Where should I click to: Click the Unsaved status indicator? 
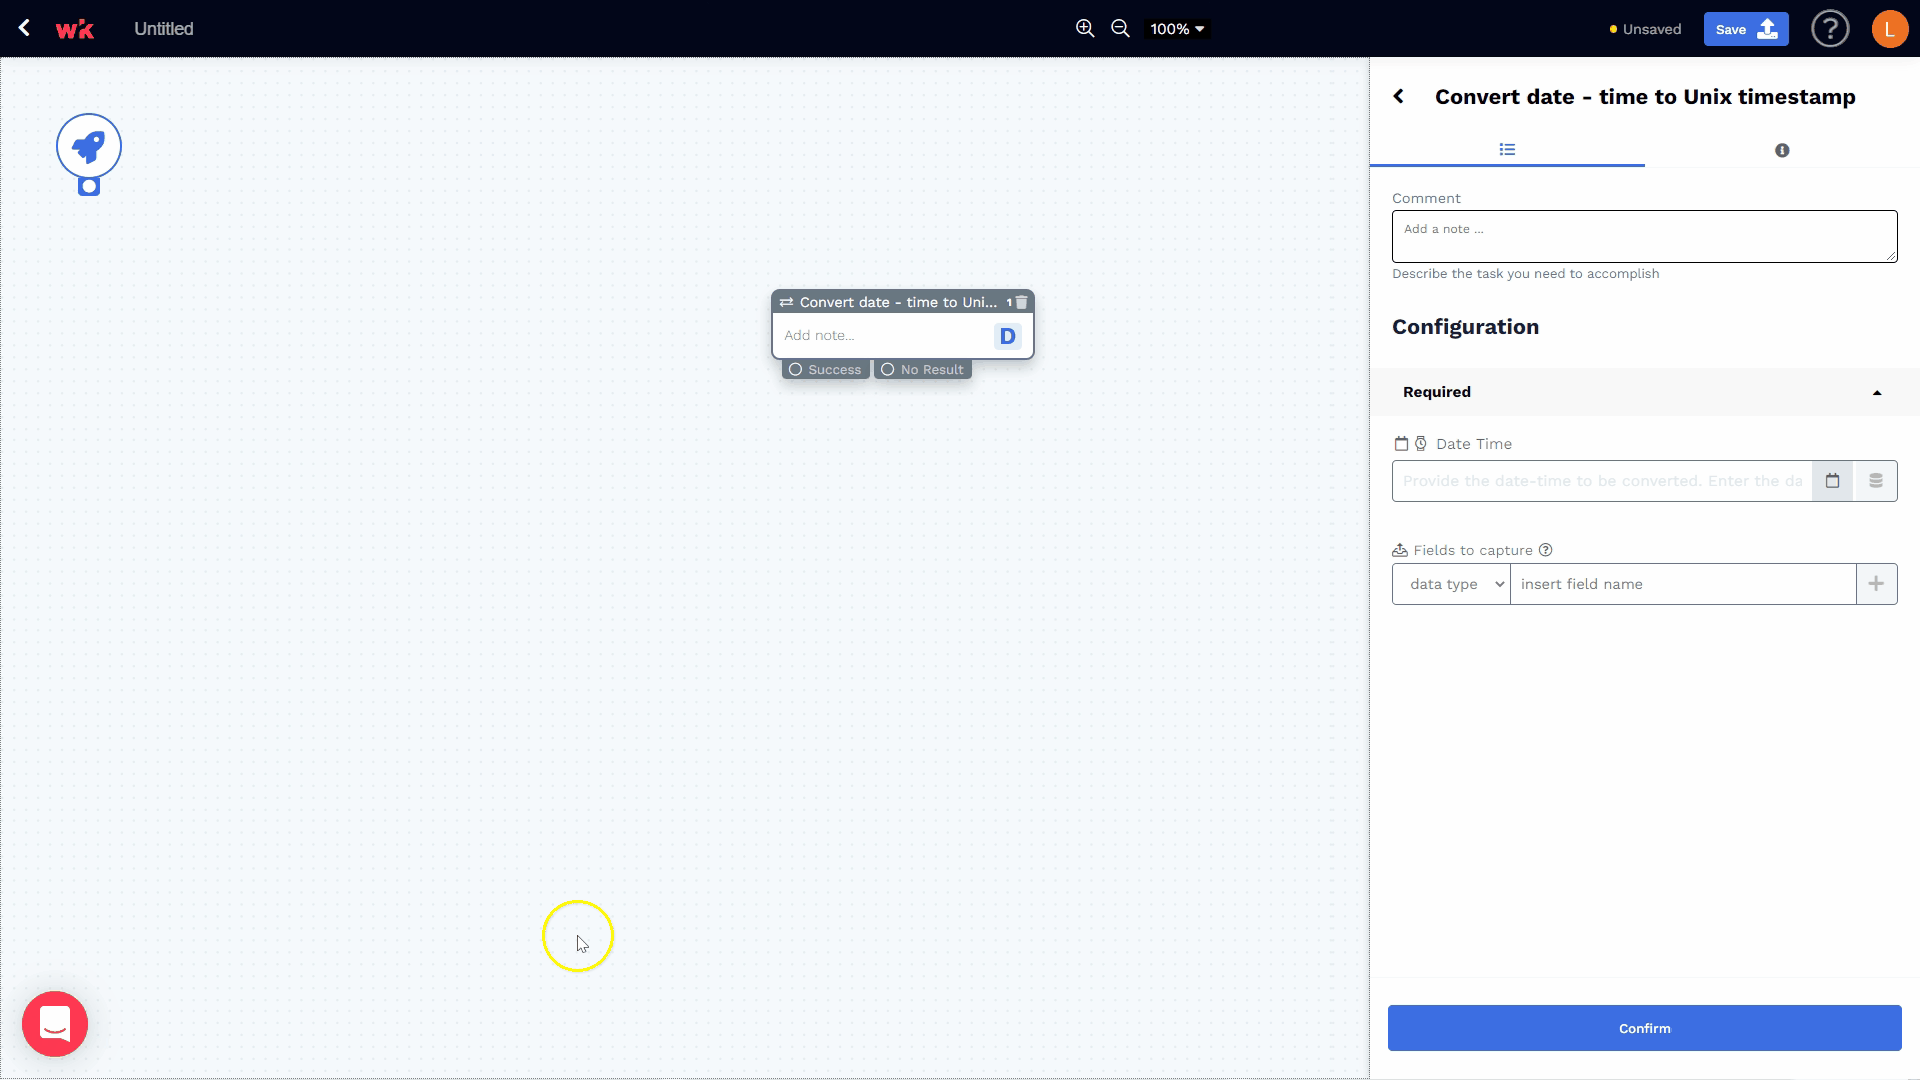1645,29
